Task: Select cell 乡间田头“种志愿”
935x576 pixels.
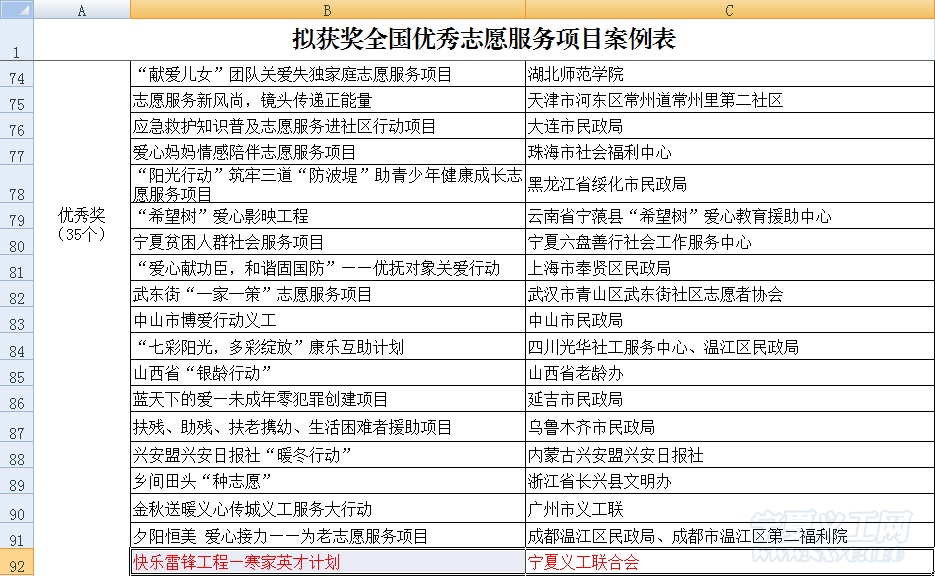Action: pos(327,481)
